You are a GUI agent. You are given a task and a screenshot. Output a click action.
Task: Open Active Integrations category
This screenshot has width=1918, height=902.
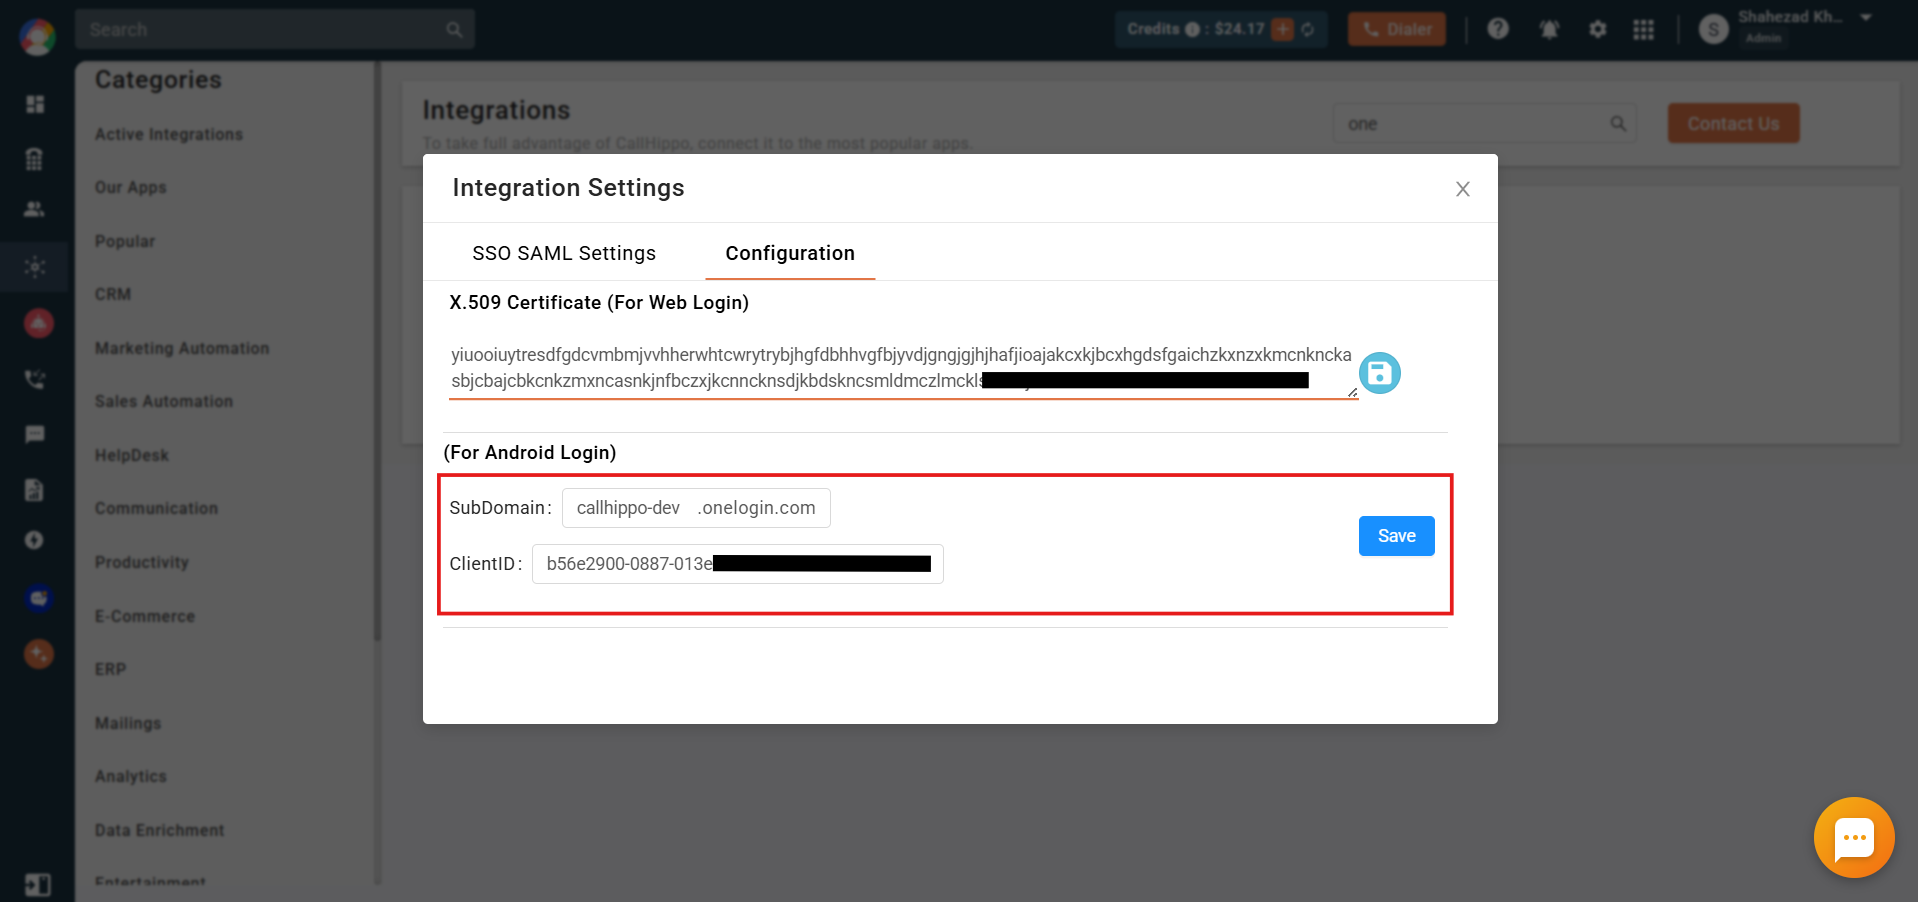click(169, 134)
